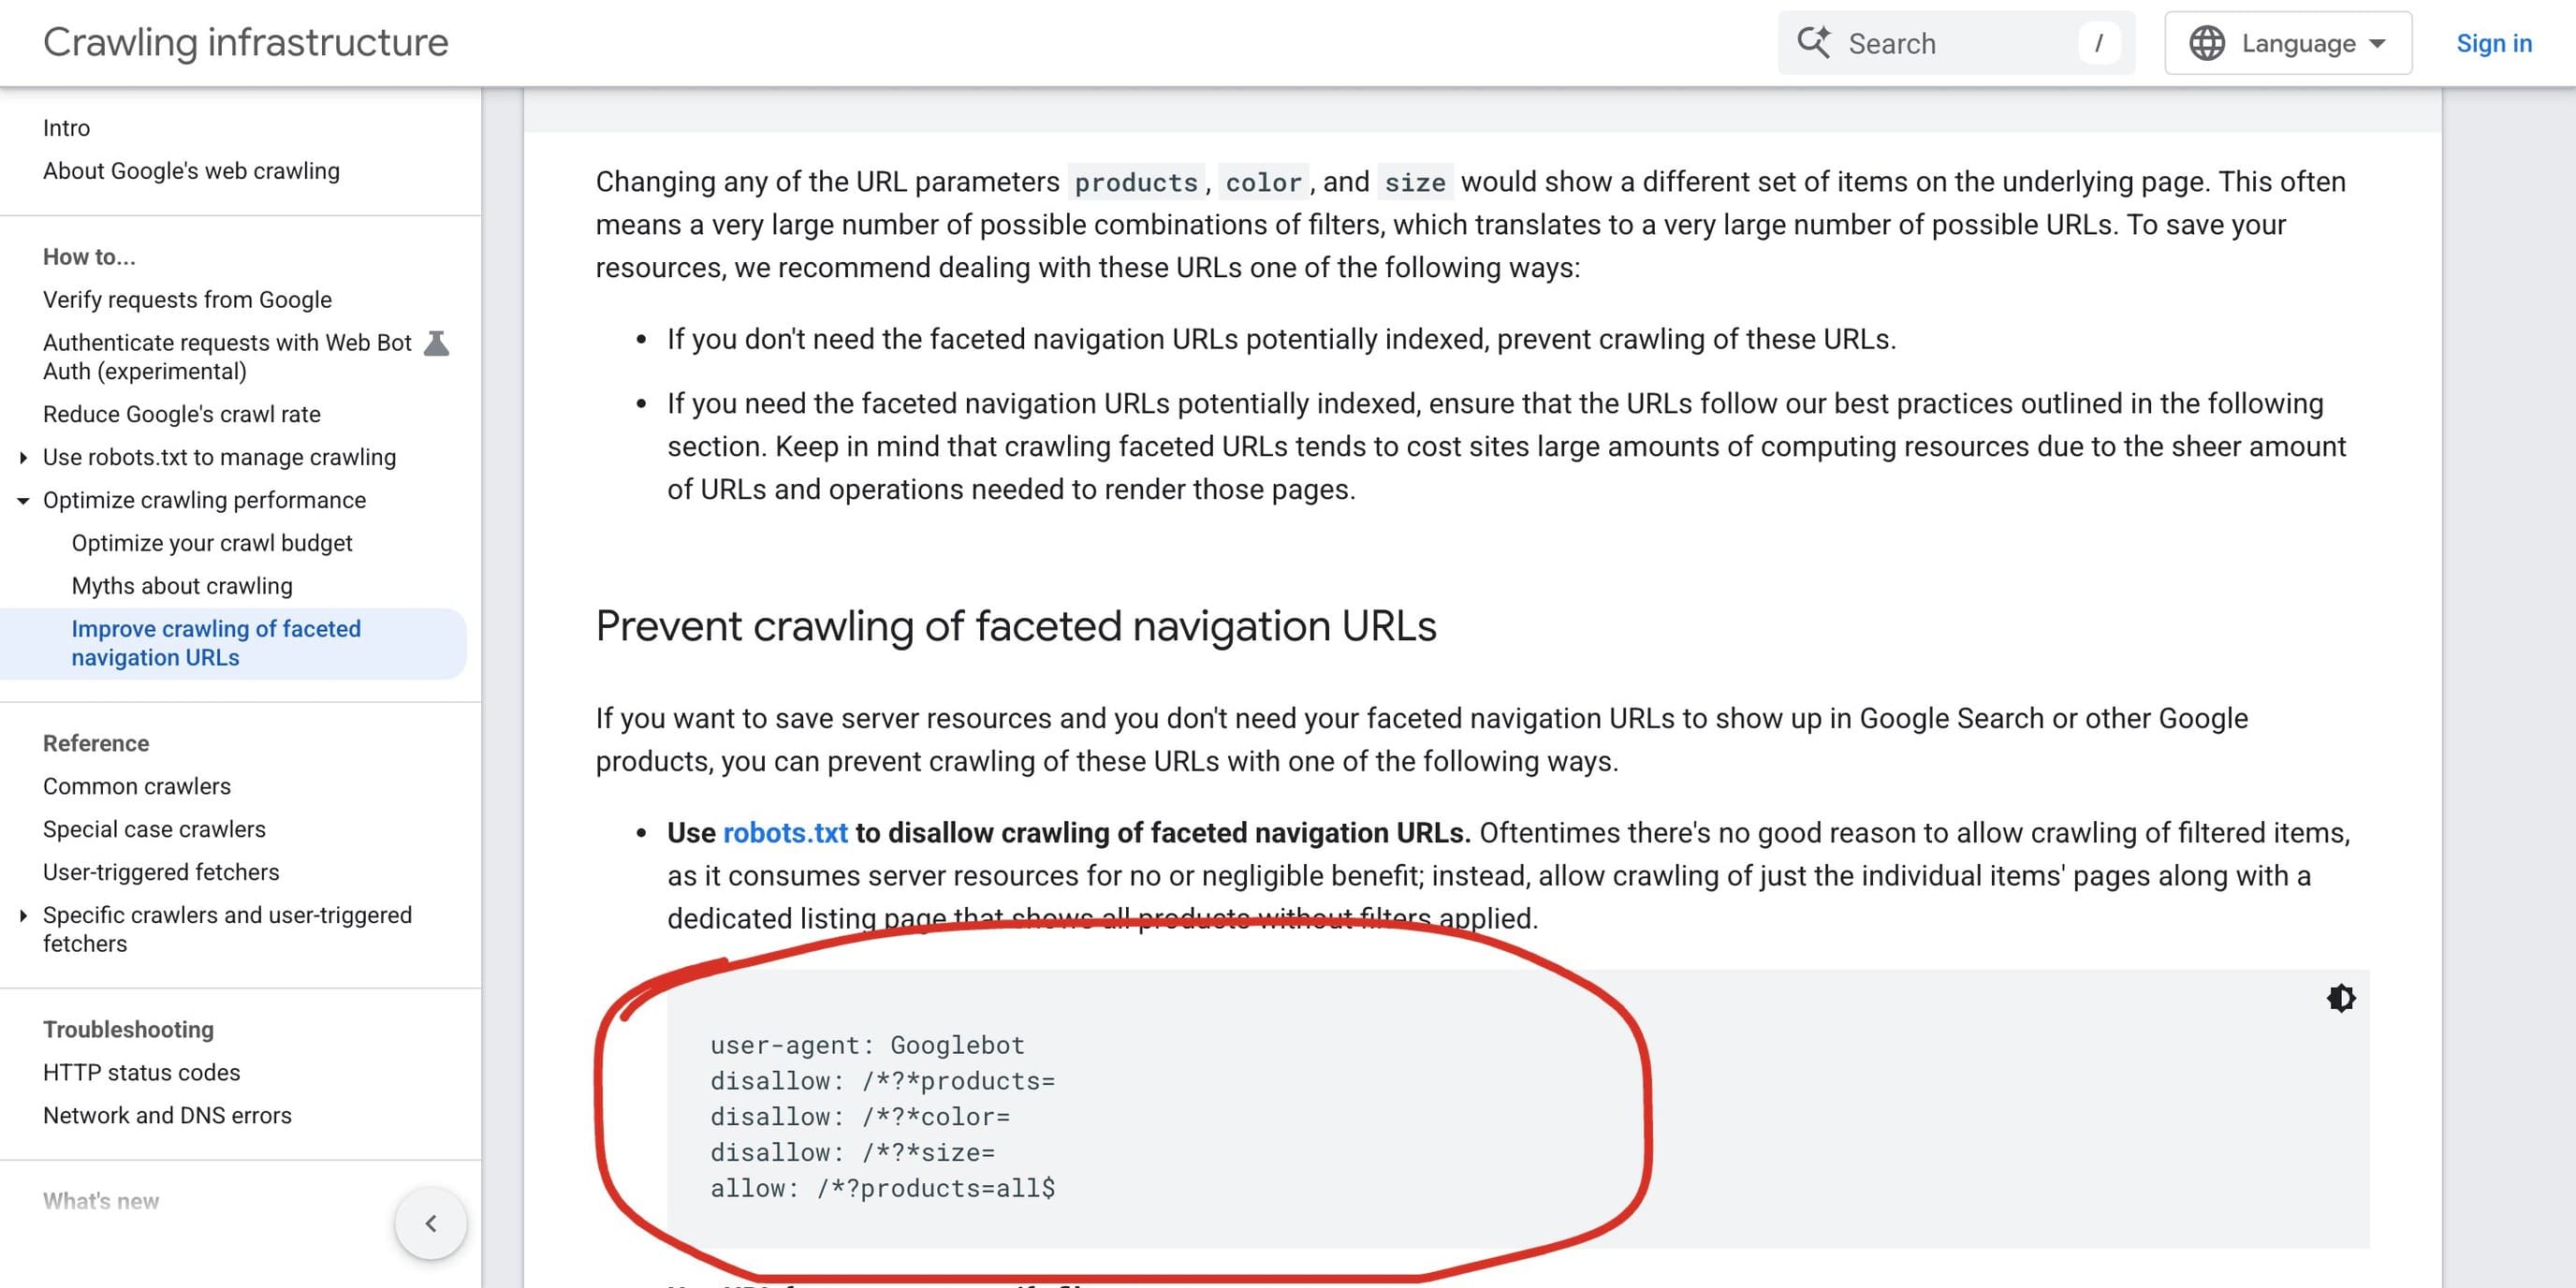Viewport: 2576px width, 1288px height.
Task: Open 'Optimize crawling performance' item
Action: click(x=204, y=500)
